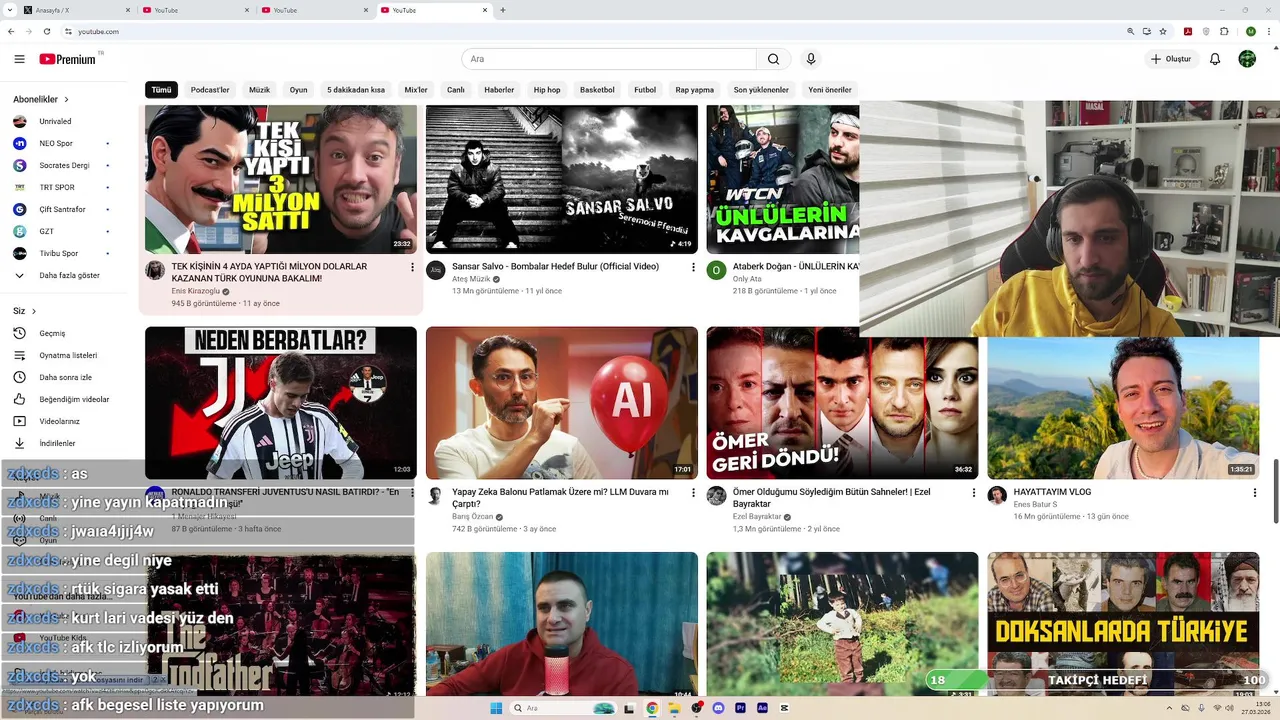The height and width of the screenshot is (720, 1280).
Task: Open the Windows Start button
Action: pos(496,708)
